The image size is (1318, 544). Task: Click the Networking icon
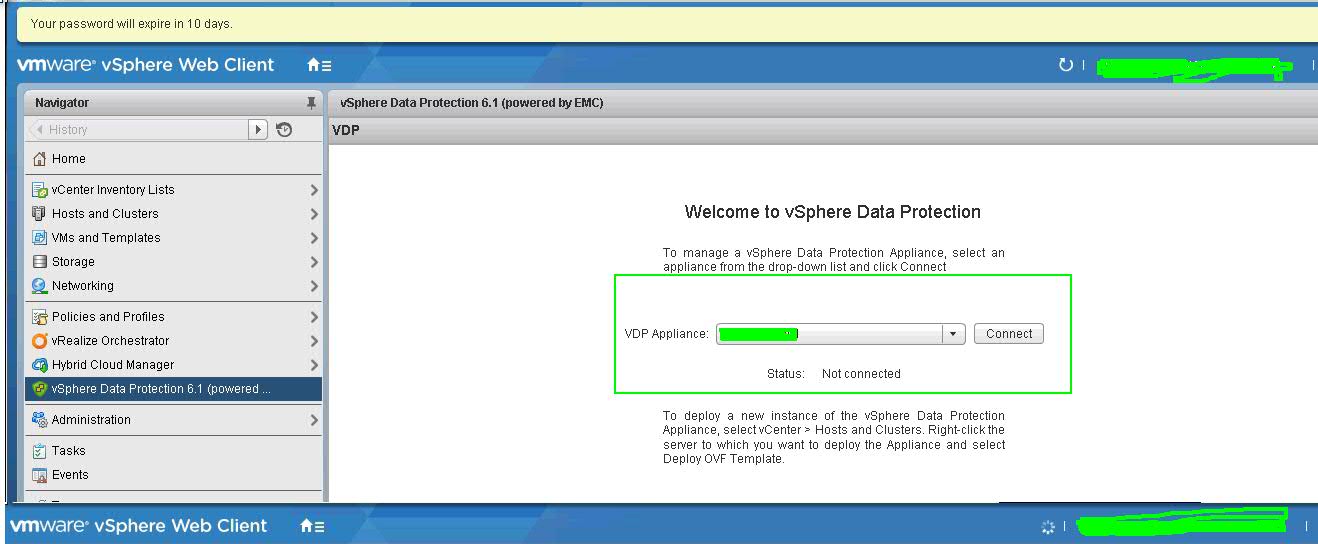click(40, 286)
